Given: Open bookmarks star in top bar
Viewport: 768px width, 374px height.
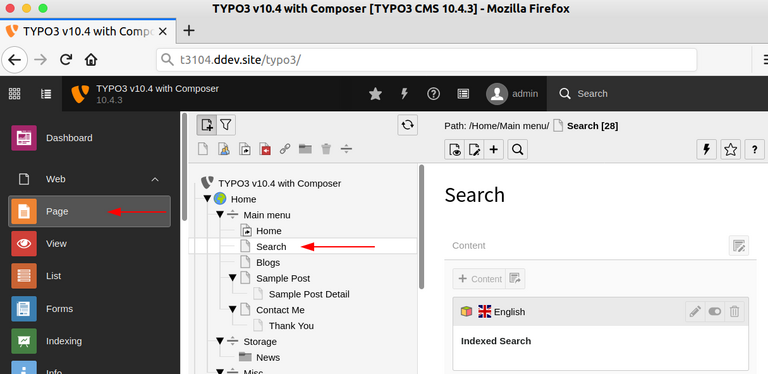Looking at the screenshot, I should tap(375, 94).
